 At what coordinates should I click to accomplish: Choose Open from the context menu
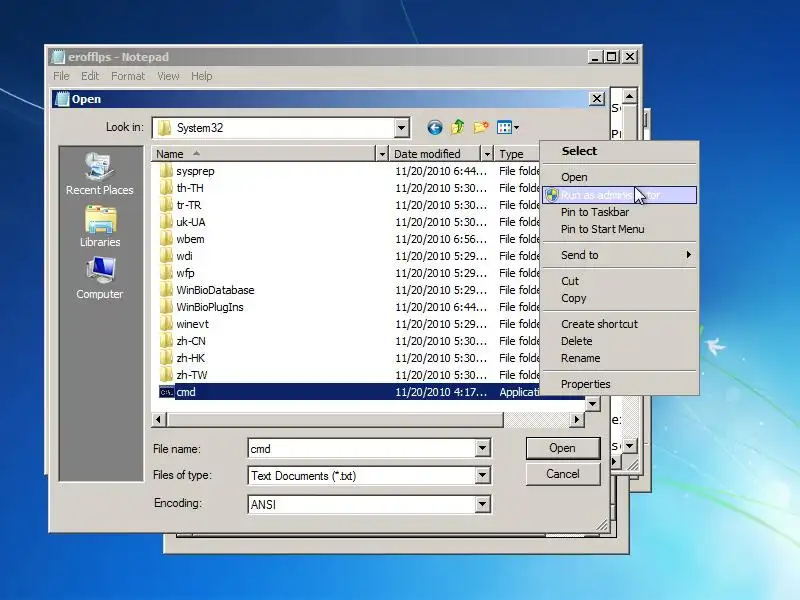619,177
